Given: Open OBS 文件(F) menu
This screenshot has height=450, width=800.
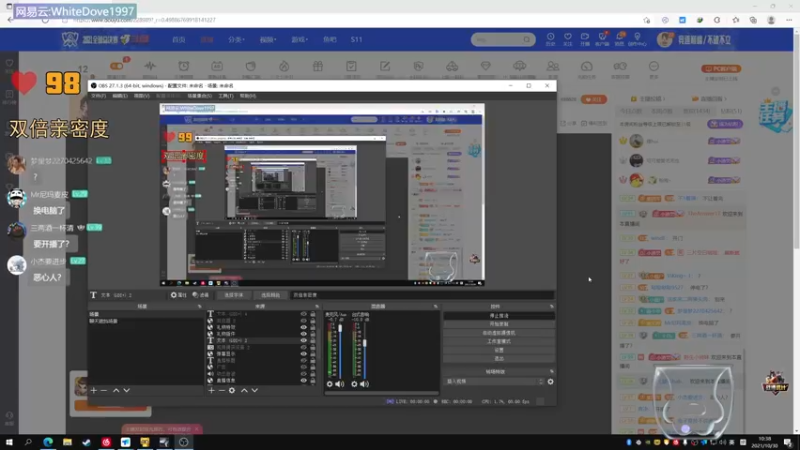Looking at the screenshot, I should point(98,96).
